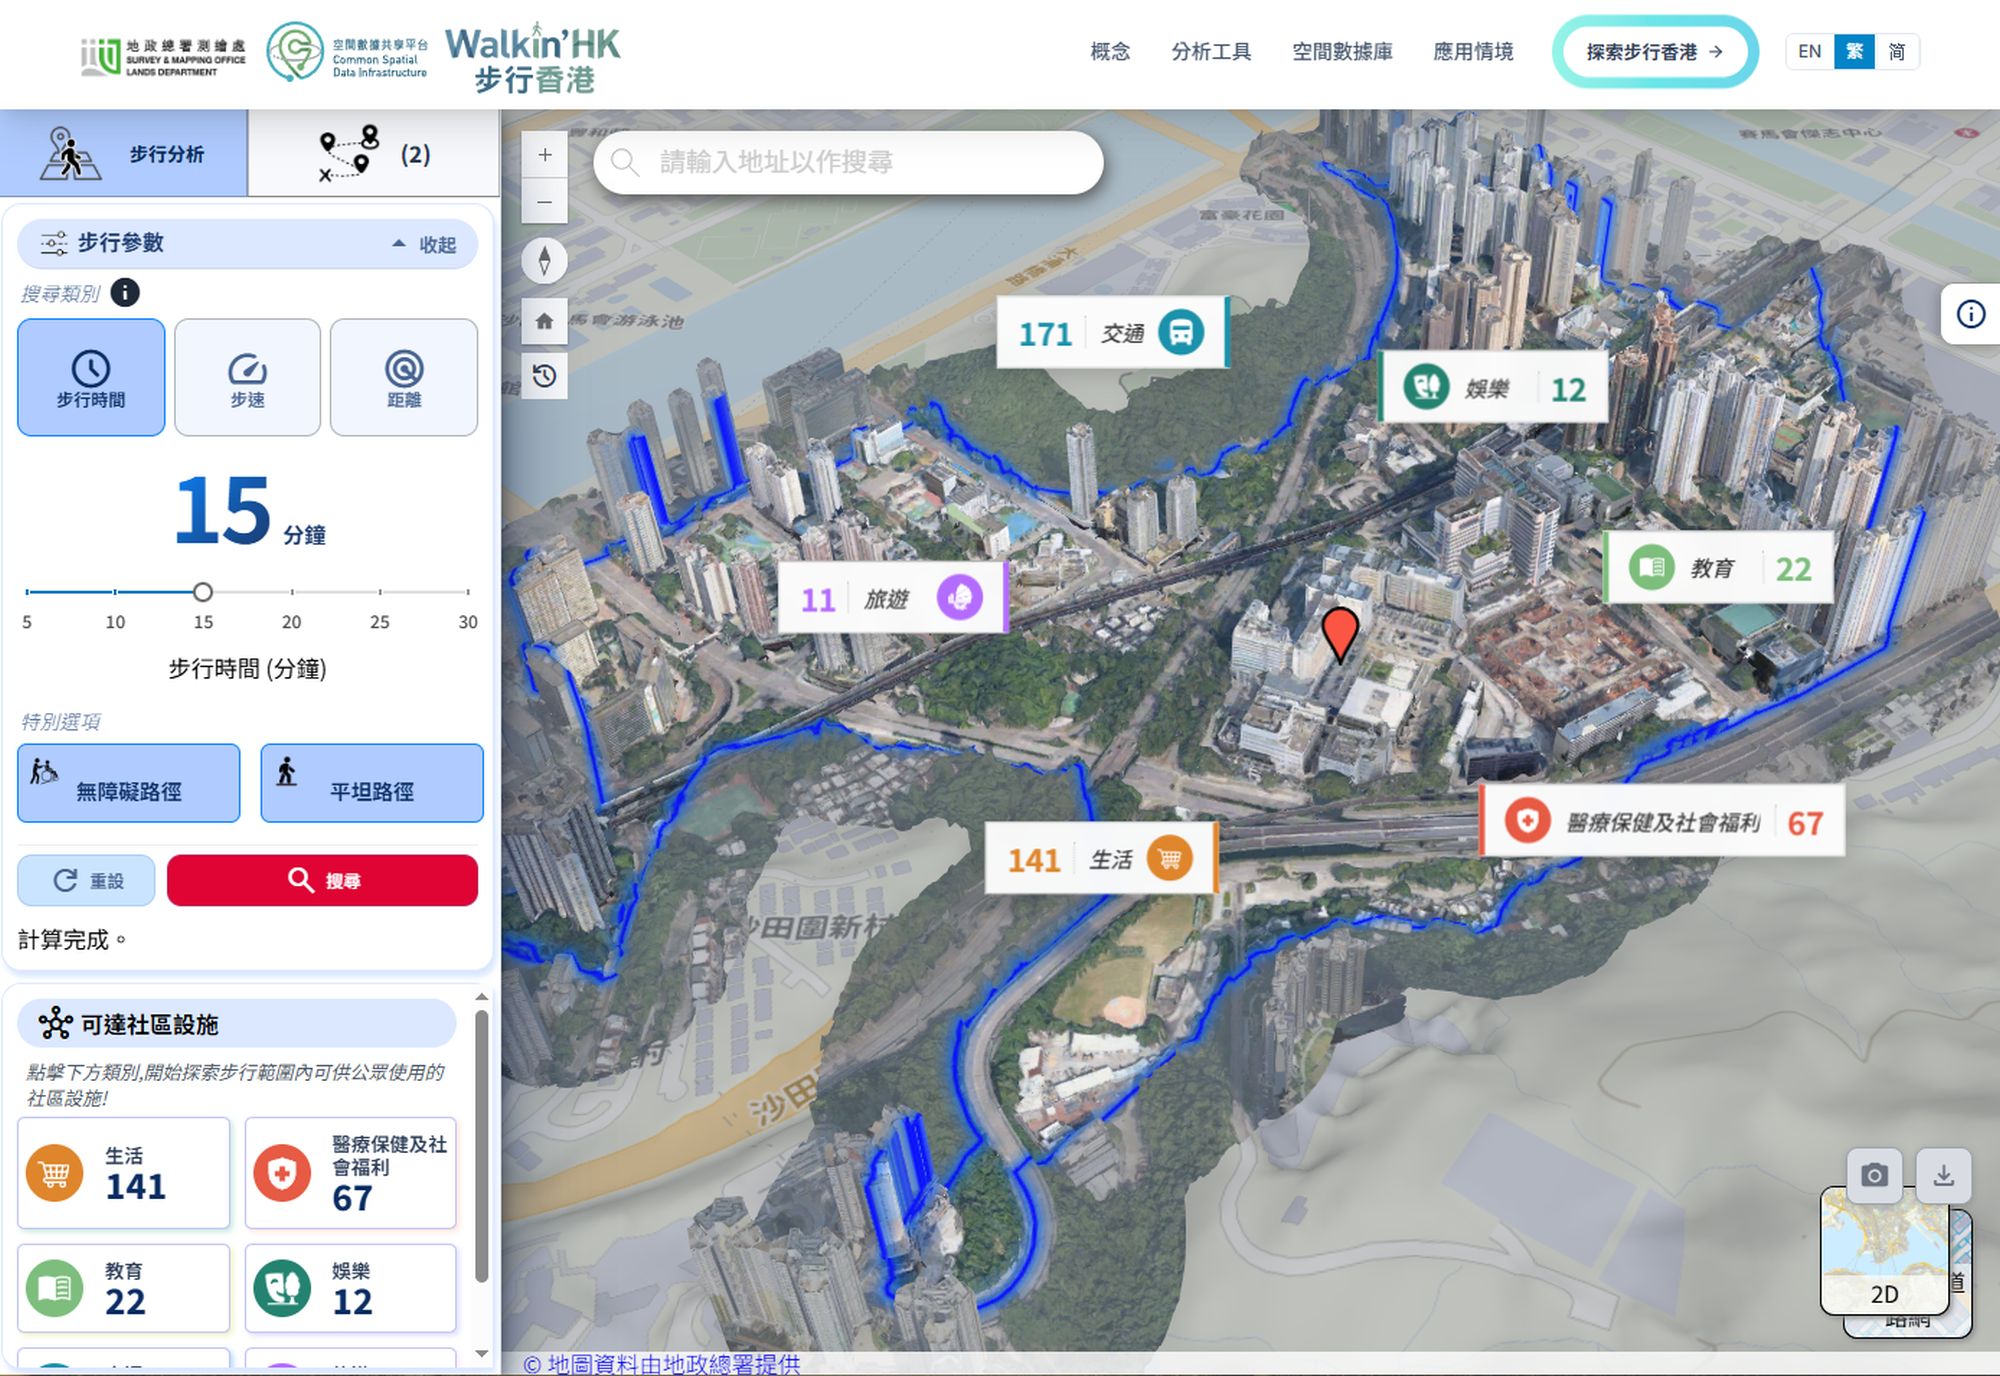Toggle the 無障礙路徑 option

(129, 783)
